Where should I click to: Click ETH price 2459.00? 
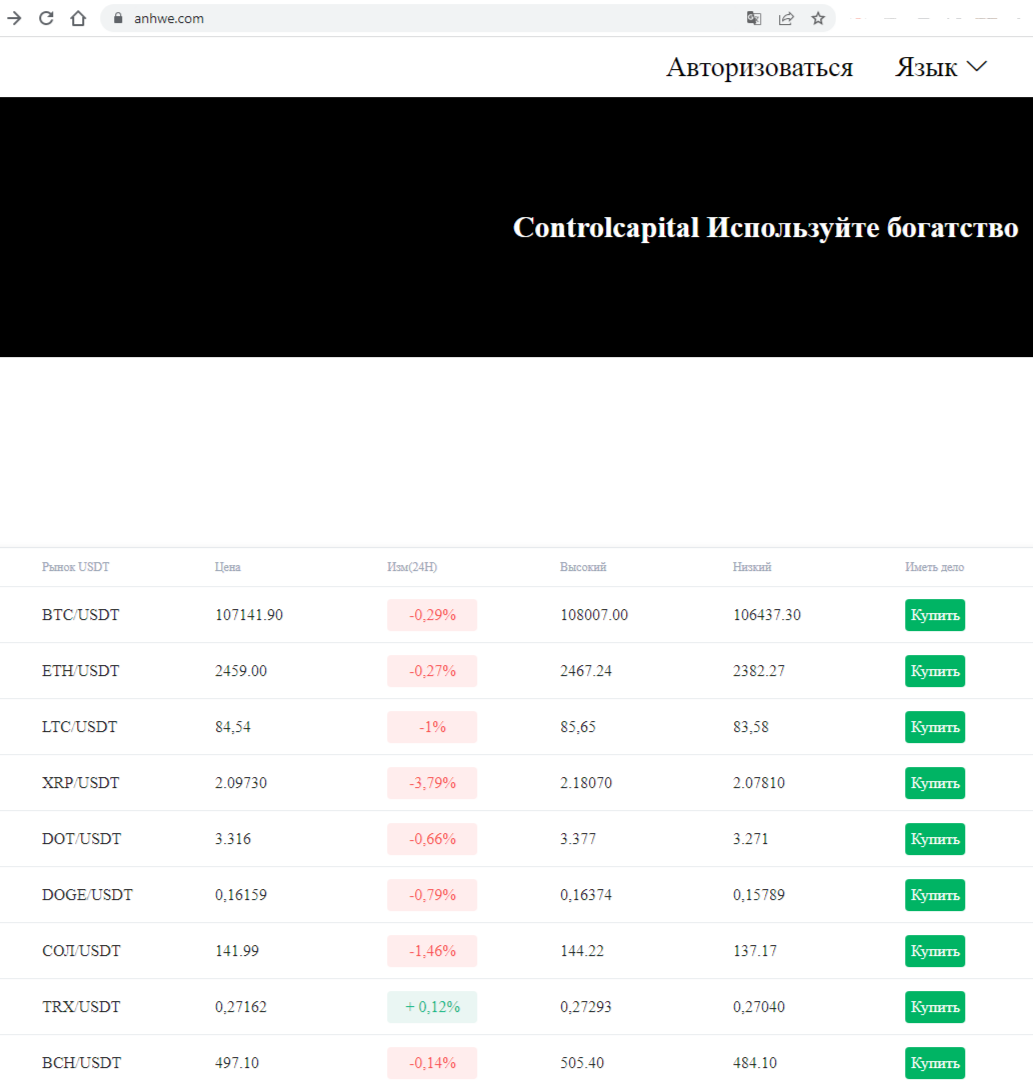tap(241, 671)
